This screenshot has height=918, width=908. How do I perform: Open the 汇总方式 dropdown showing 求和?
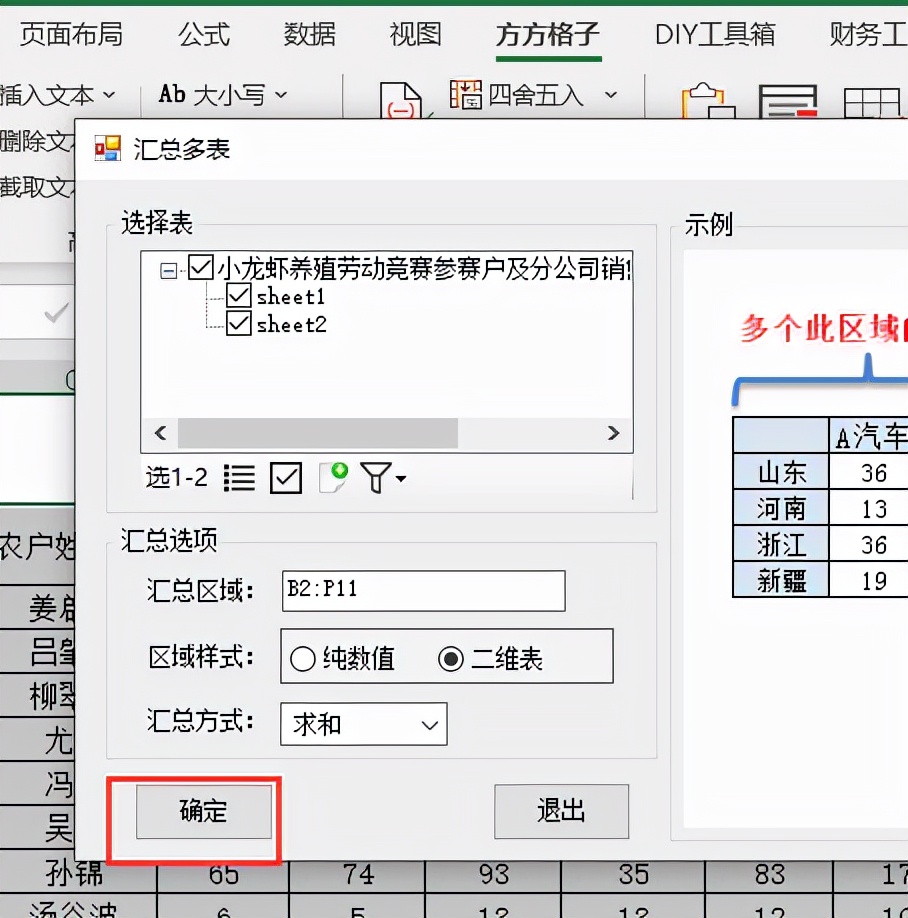(362, 724)
